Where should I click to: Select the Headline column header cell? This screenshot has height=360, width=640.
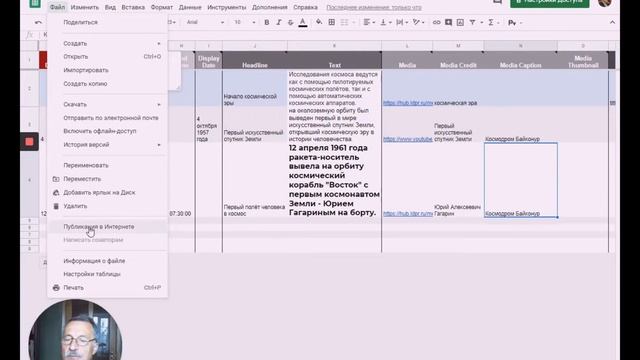(255, 60)
